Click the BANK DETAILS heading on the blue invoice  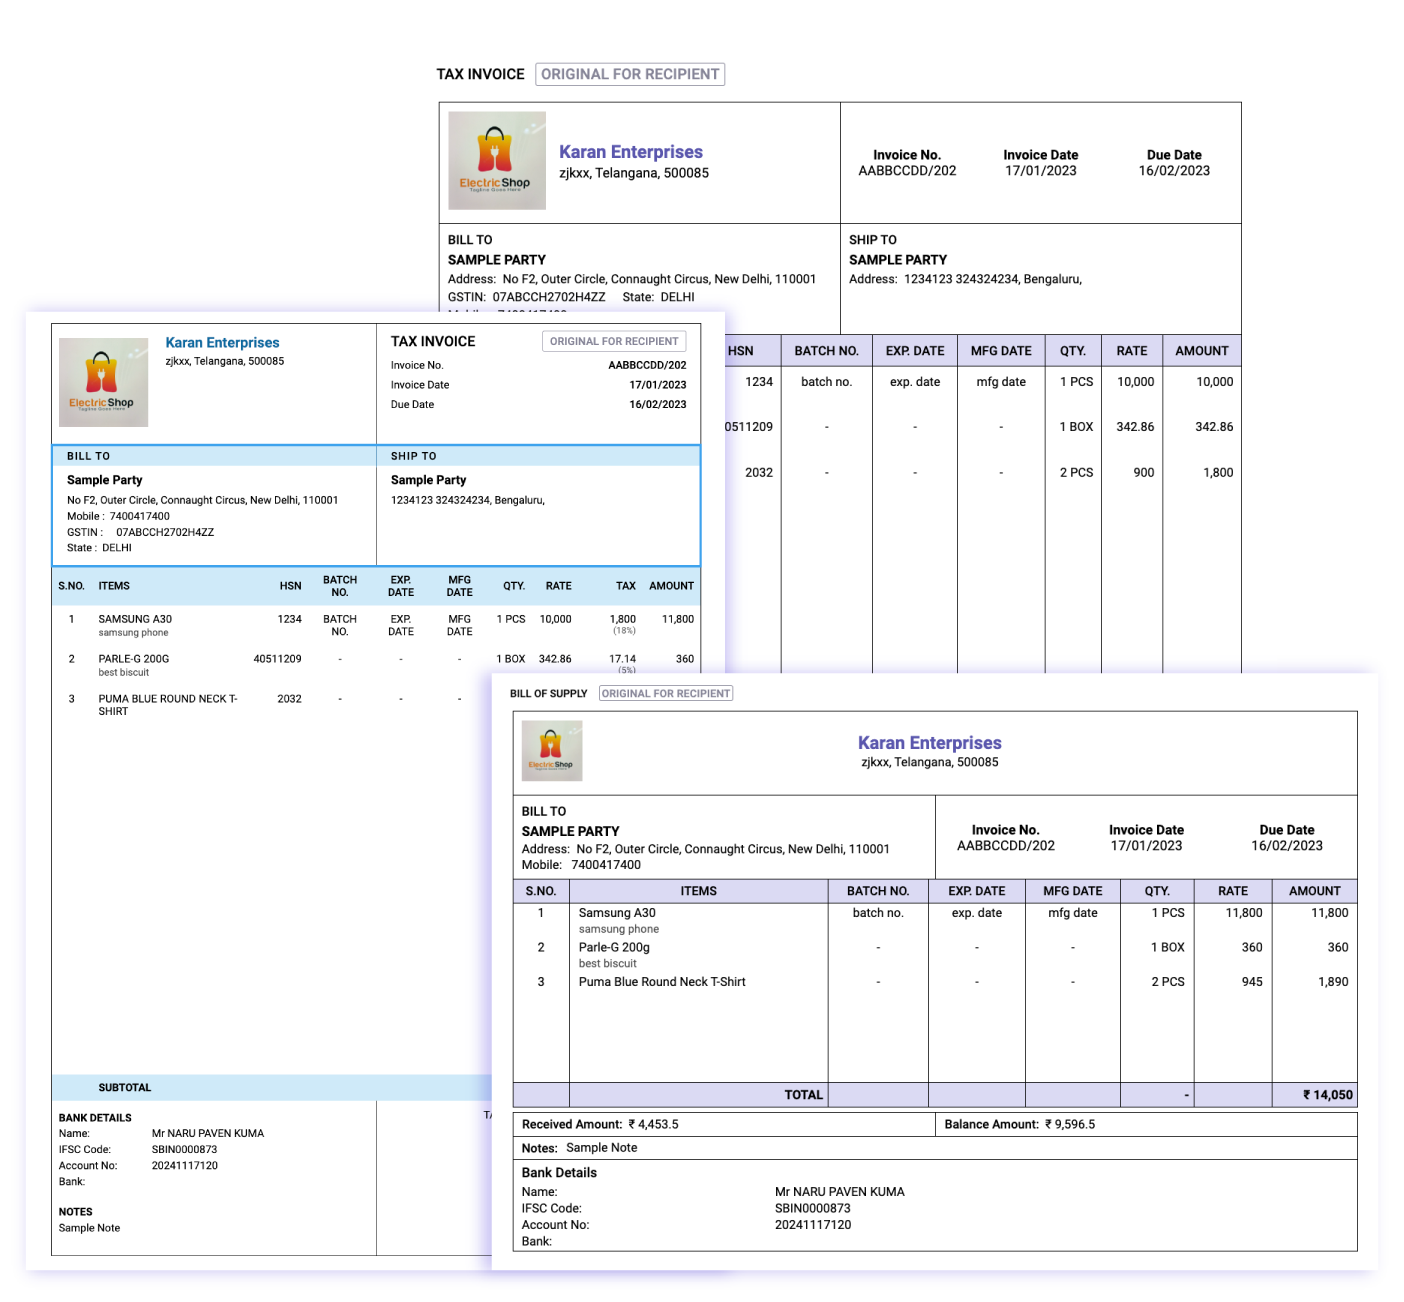coord(95,1118)
